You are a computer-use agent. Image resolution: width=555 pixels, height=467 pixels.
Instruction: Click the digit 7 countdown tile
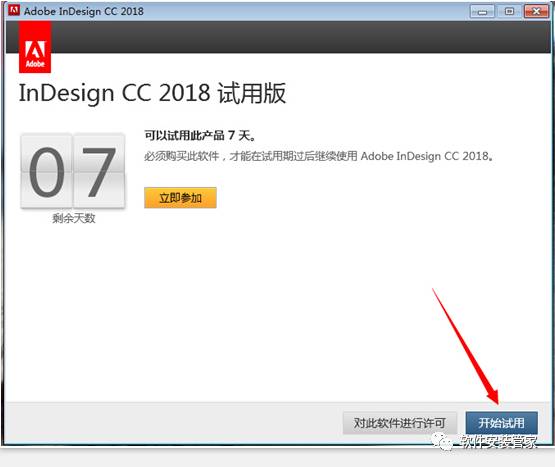tap(99, 171)
